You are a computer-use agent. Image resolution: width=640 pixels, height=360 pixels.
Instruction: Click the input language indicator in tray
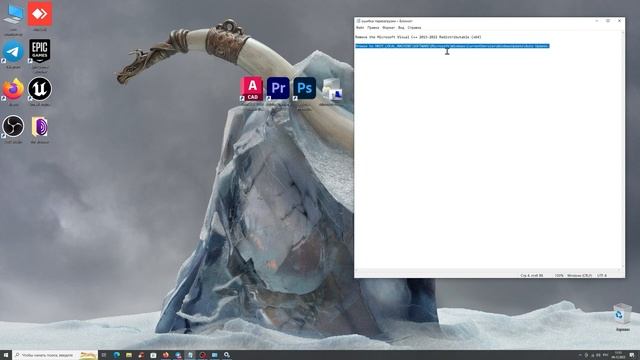pos(605,355)
